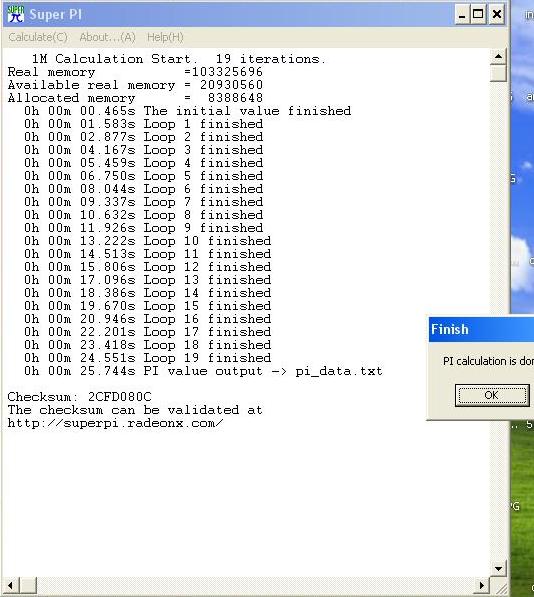Click 'The checksum can be validated at' line
The width and height of the screenshot is (534, 597).
coord(135,410)
